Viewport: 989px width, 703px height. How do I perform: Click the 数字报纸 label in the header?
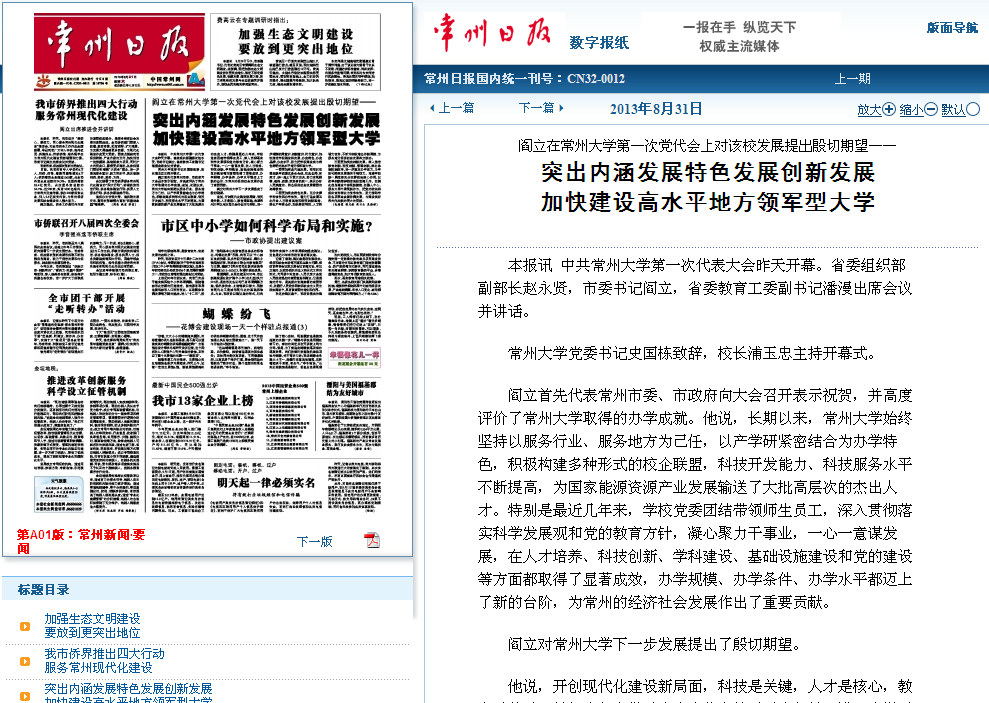point(599,43)
